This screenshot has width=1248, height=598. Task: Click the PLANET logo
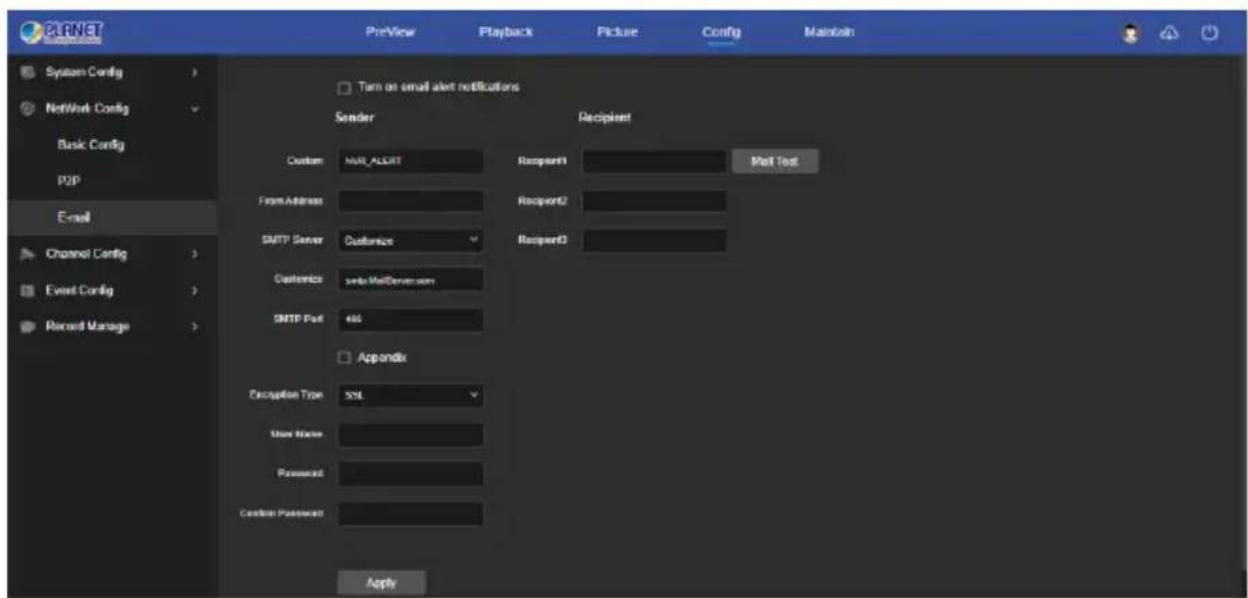click(x=62, y=32)
